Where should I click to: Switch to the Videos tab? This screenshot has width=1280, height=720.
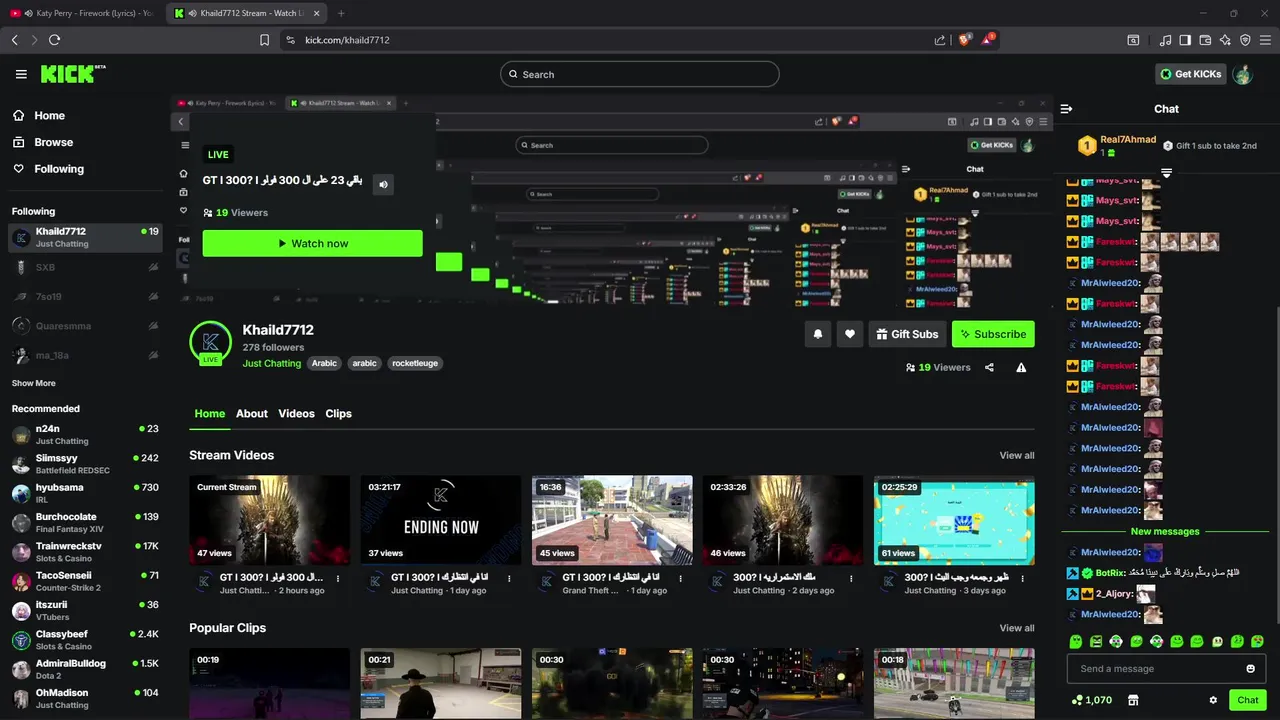tap(296, 413)
